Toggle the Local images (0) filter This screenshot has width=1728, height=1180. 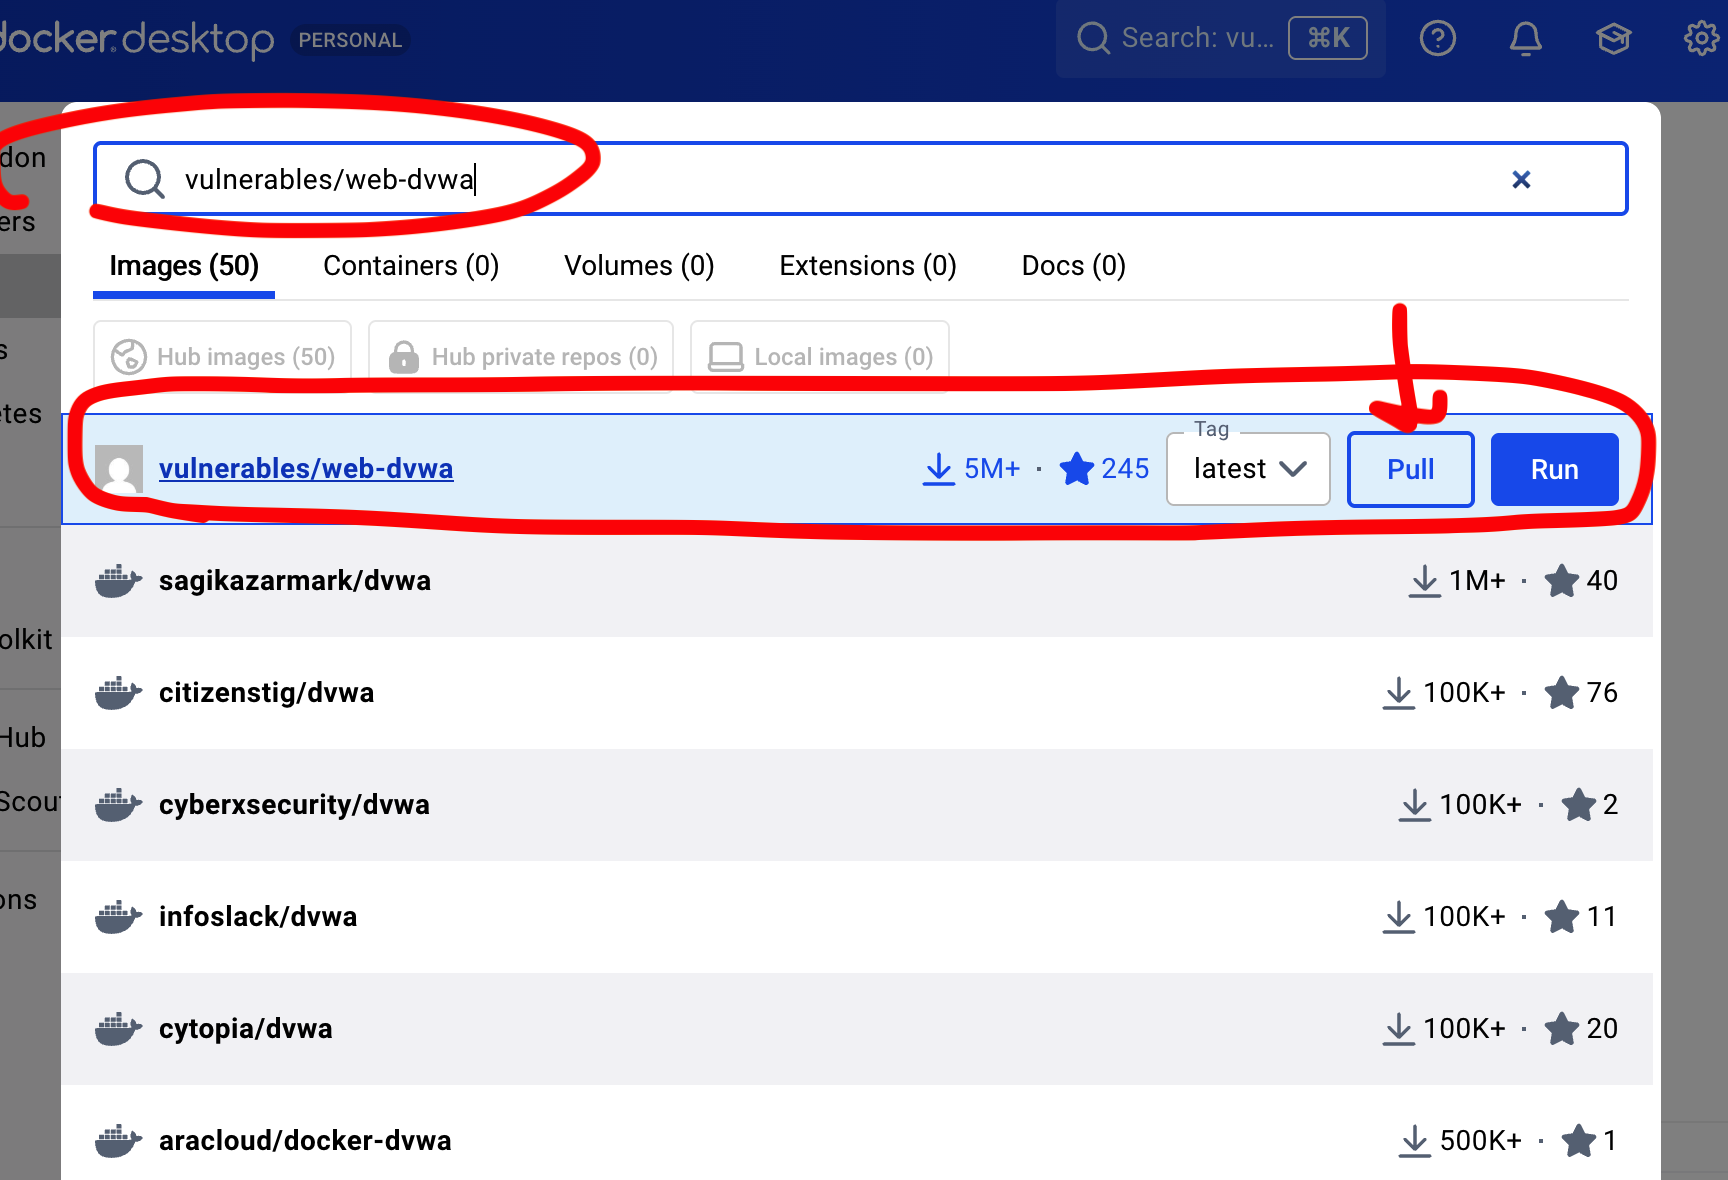pyautogui.click(x=820, y=357)
